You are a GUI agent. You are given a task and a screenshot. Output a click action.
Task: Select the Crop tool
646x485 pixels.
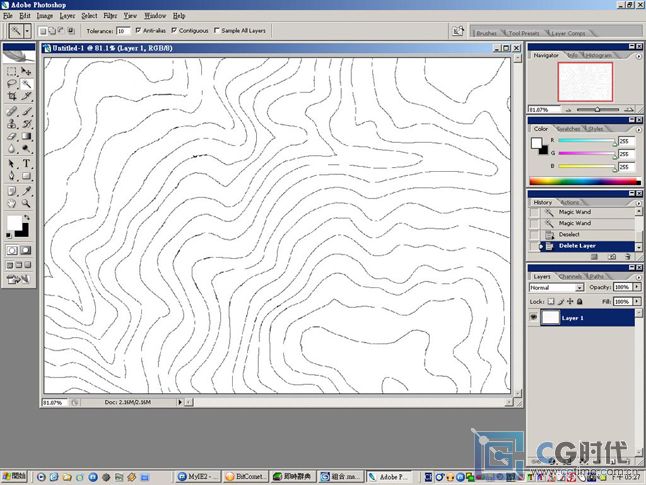point(12,96)
